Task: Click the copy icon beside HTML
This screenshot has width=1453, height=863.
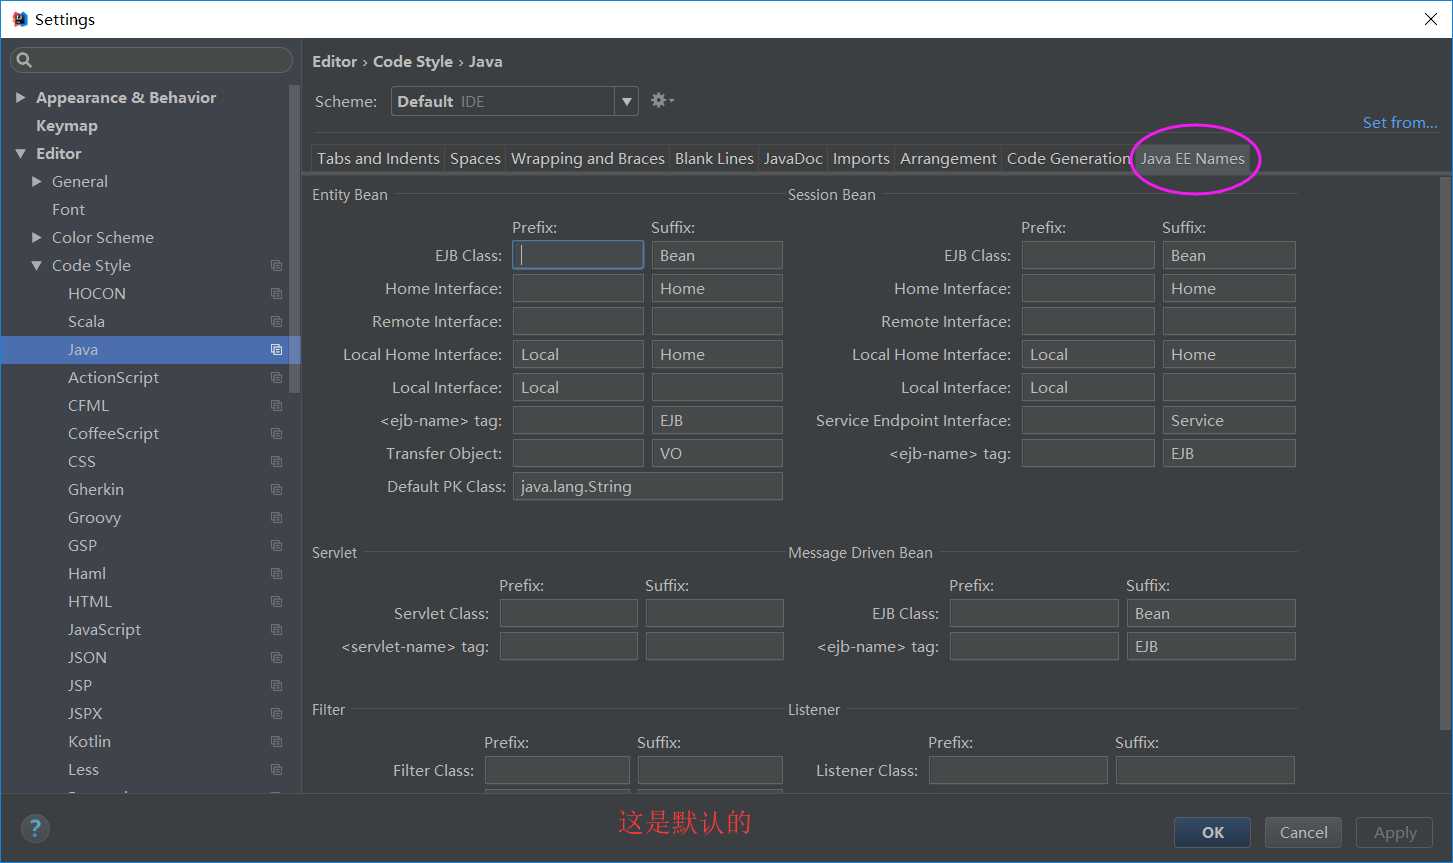Action: tap(277, 601)
